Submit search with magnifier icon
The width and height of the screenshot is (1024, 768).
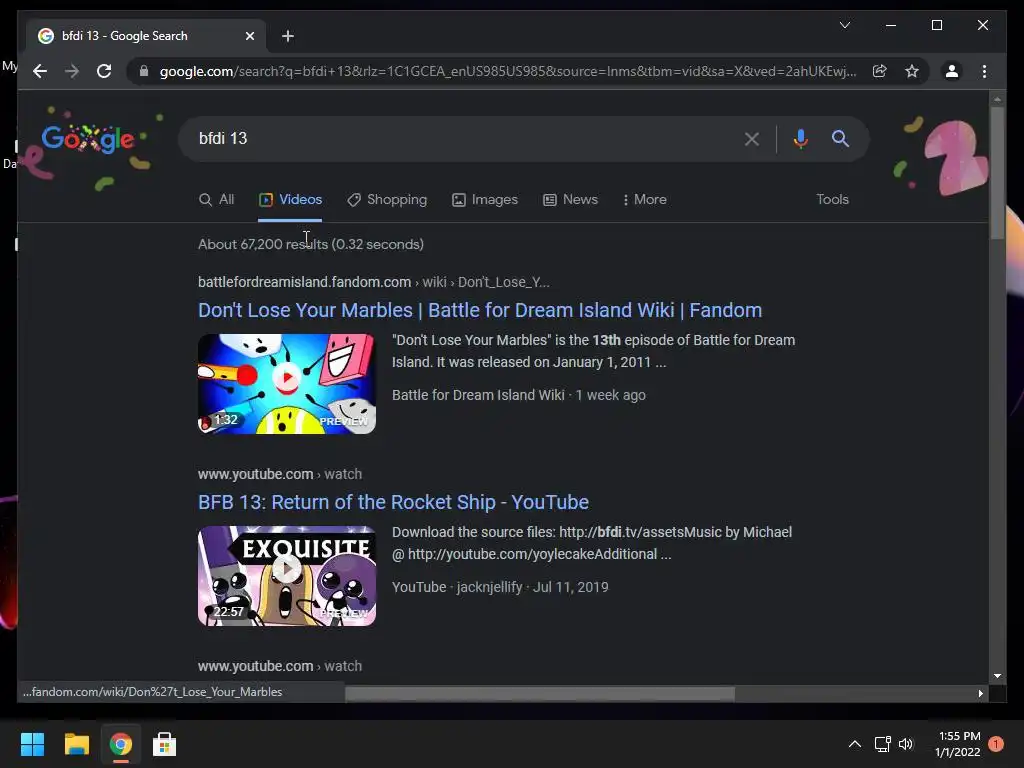coord(840,138)
